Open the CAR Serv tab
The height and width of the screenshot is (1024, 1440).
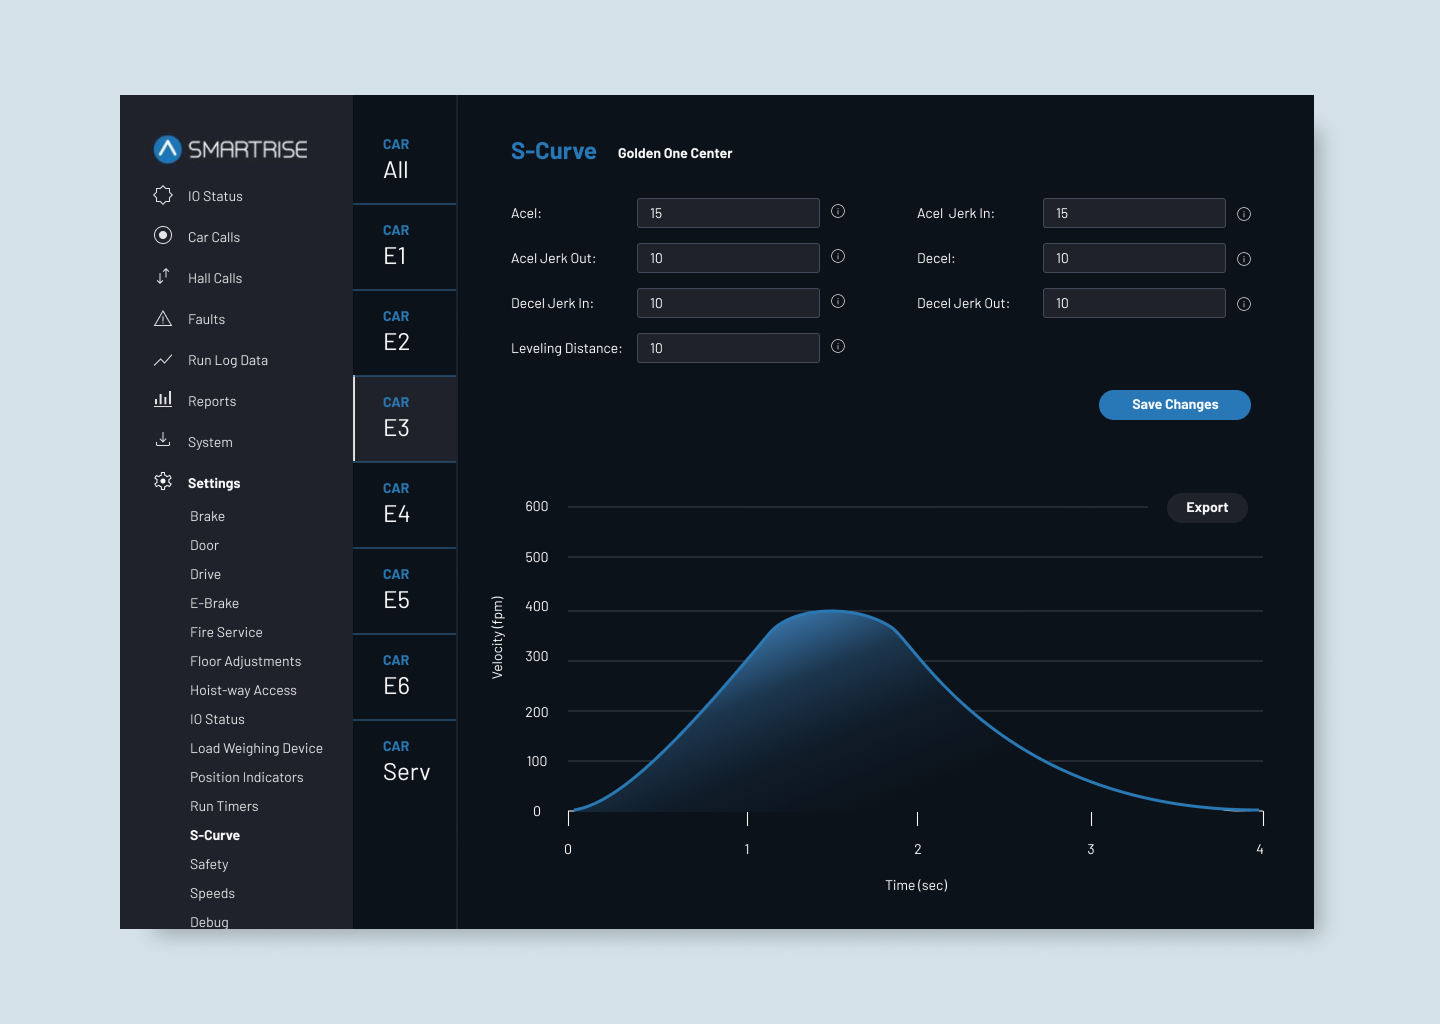point(405,762)
